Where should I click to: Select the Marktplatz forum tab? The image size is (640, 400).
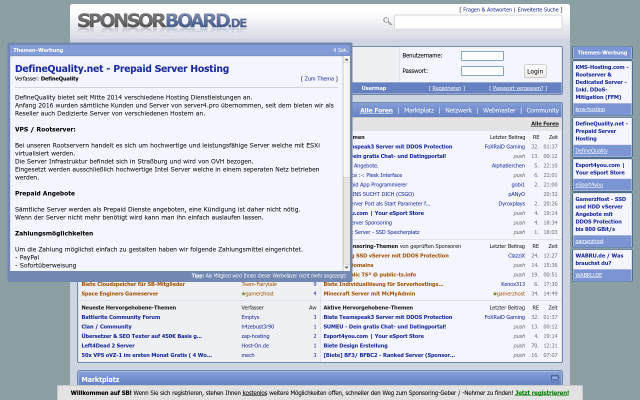pos(418,110)
